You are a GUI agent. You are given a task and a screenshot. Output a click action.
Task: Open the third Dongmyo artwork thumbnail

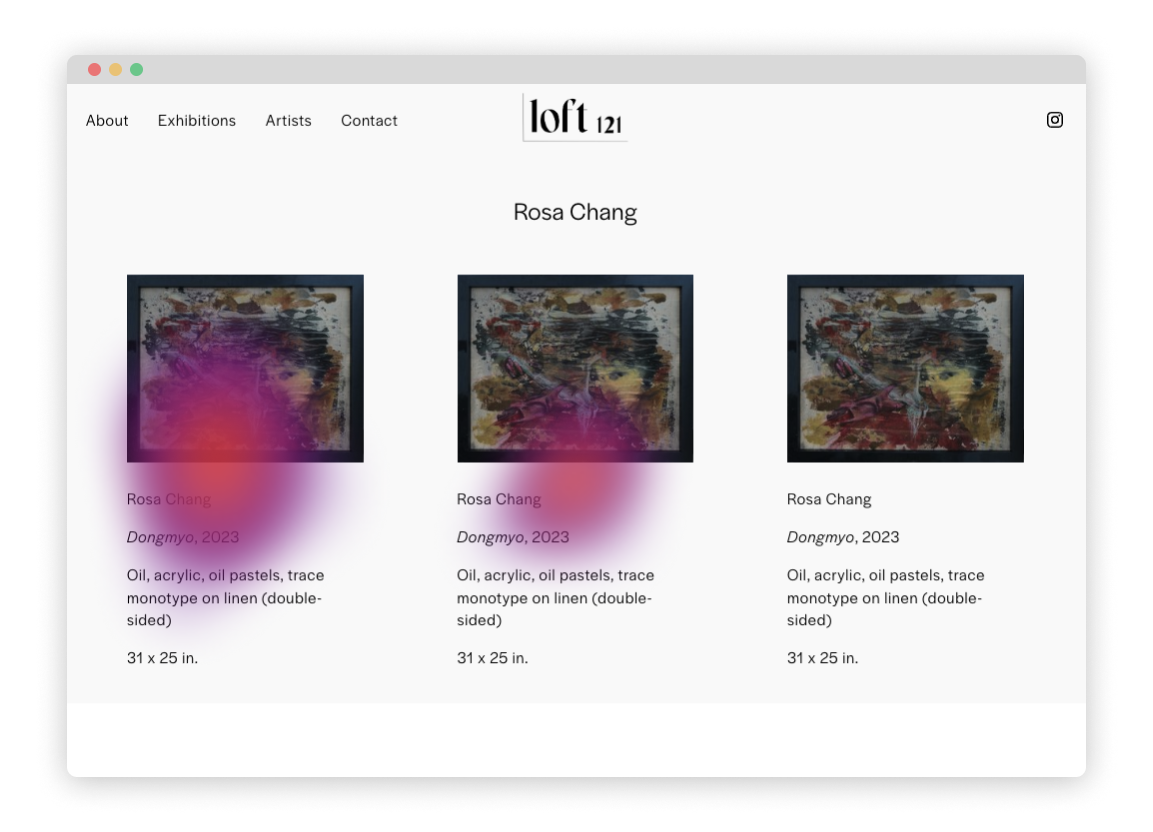905,369
